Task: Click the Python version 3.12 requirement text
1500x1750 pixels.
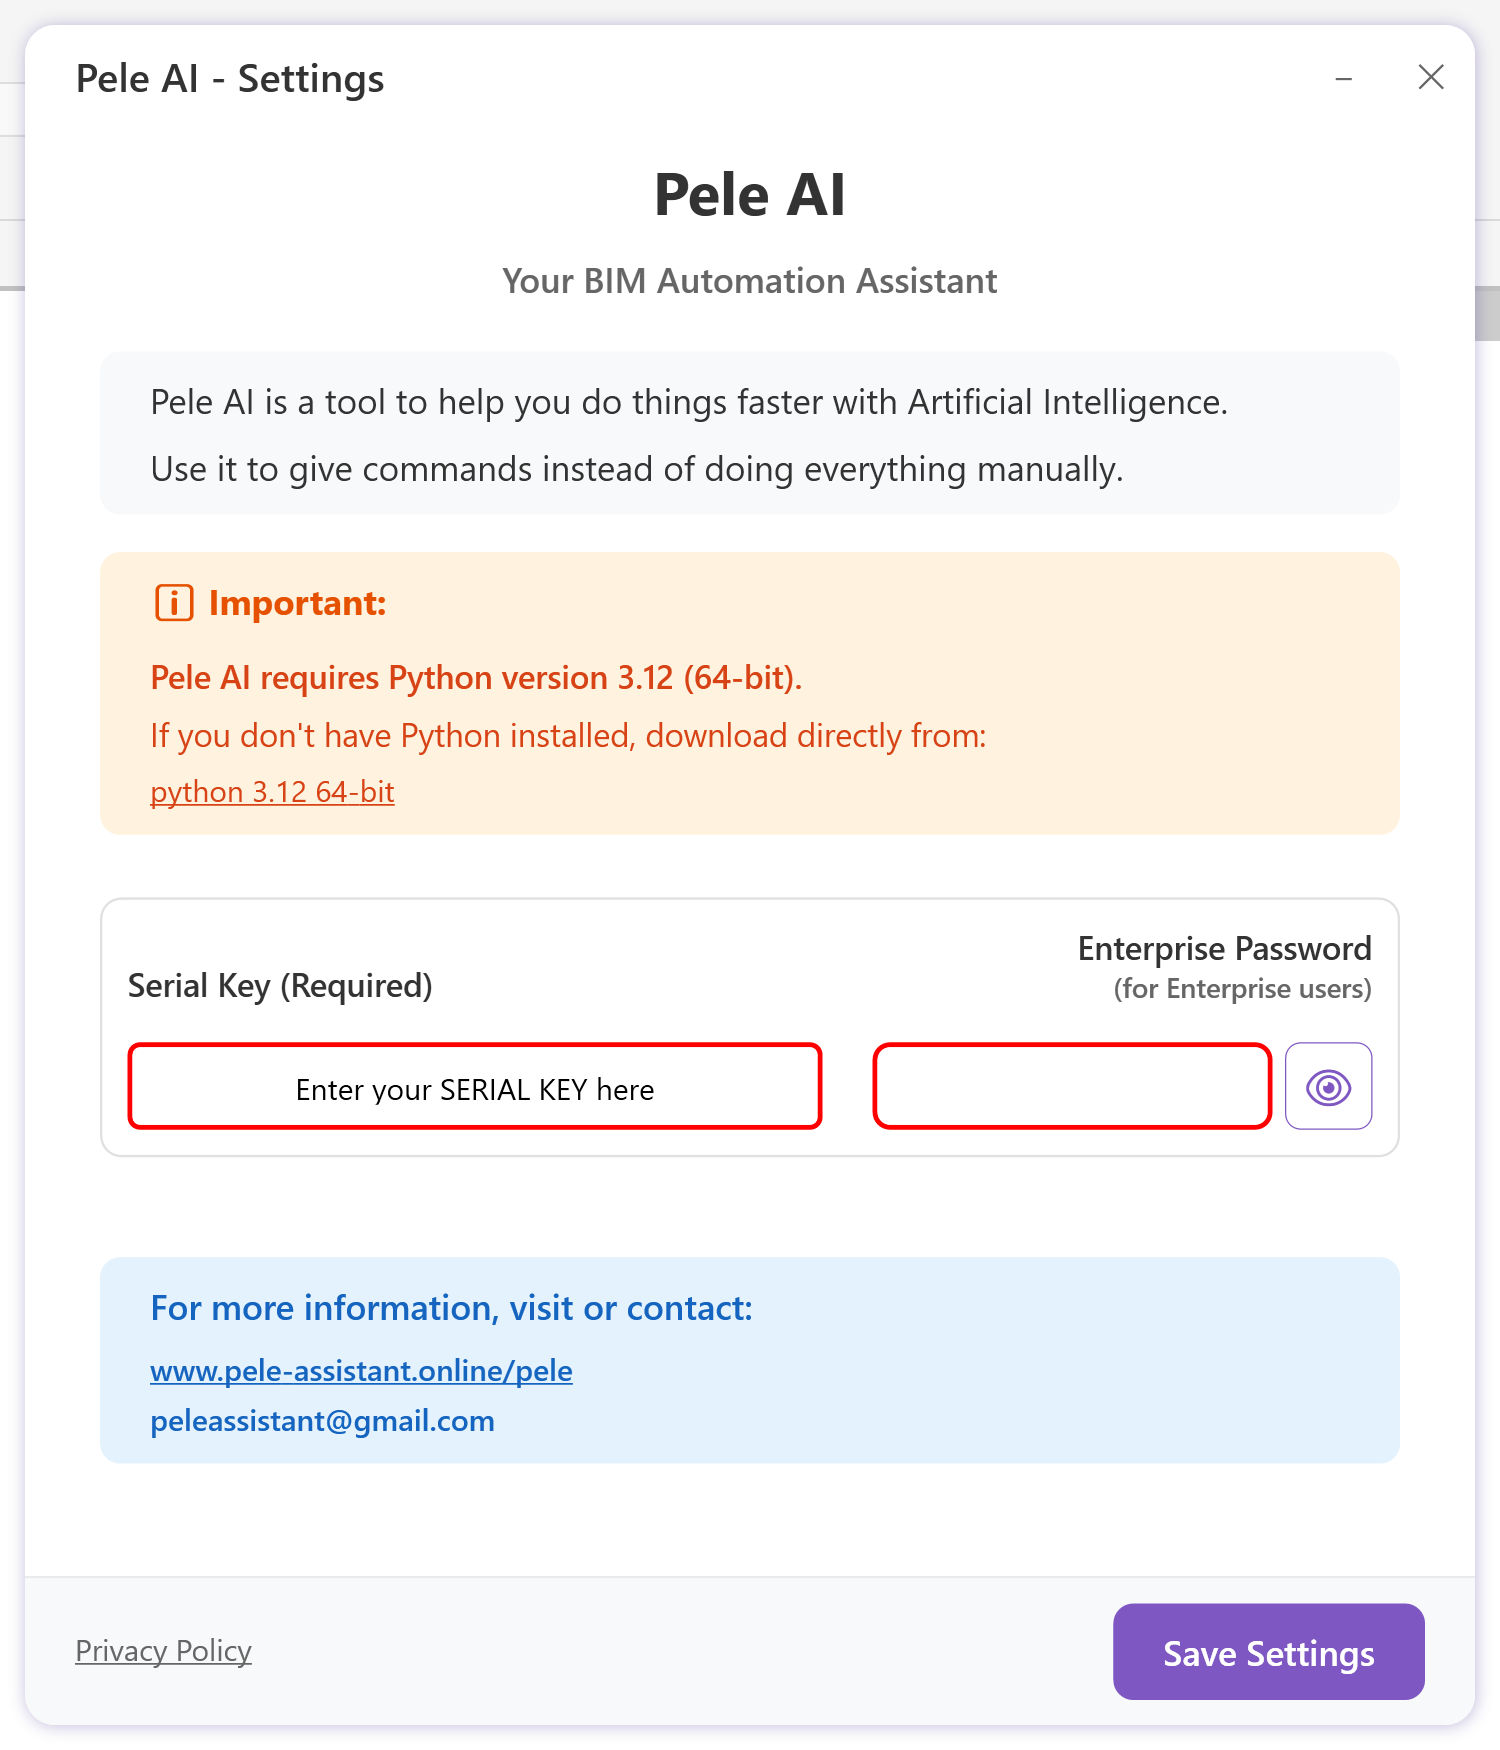Action: click(476, 678)
